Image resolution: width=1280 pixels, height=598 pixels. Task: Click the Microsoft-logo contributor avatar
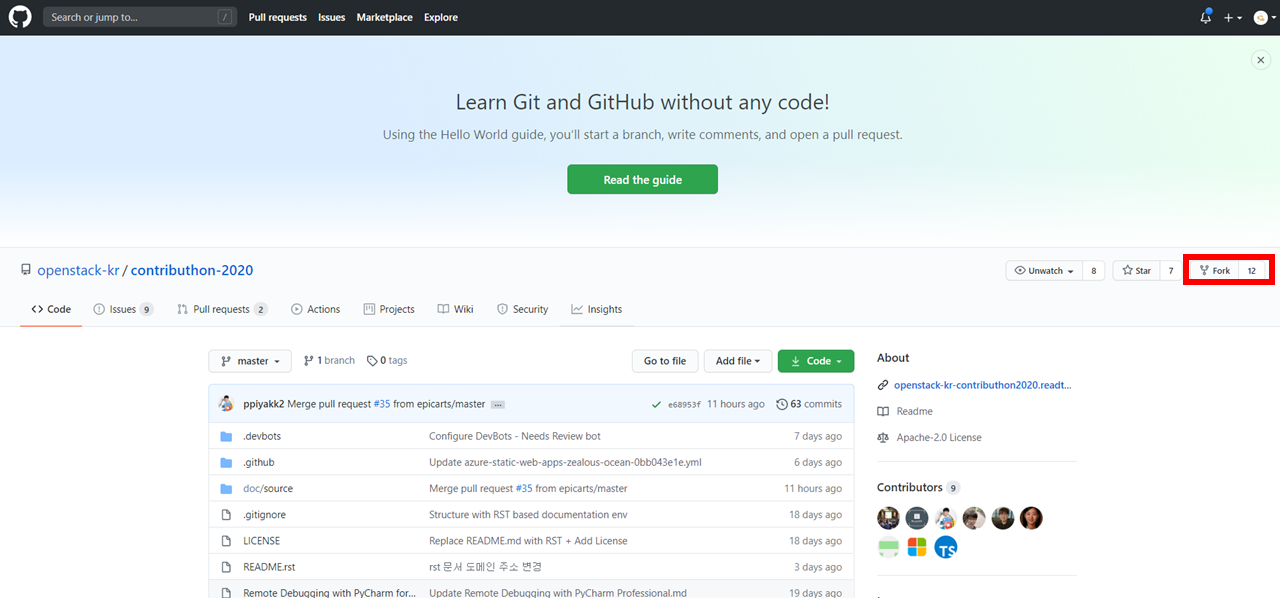coord(917,547)
